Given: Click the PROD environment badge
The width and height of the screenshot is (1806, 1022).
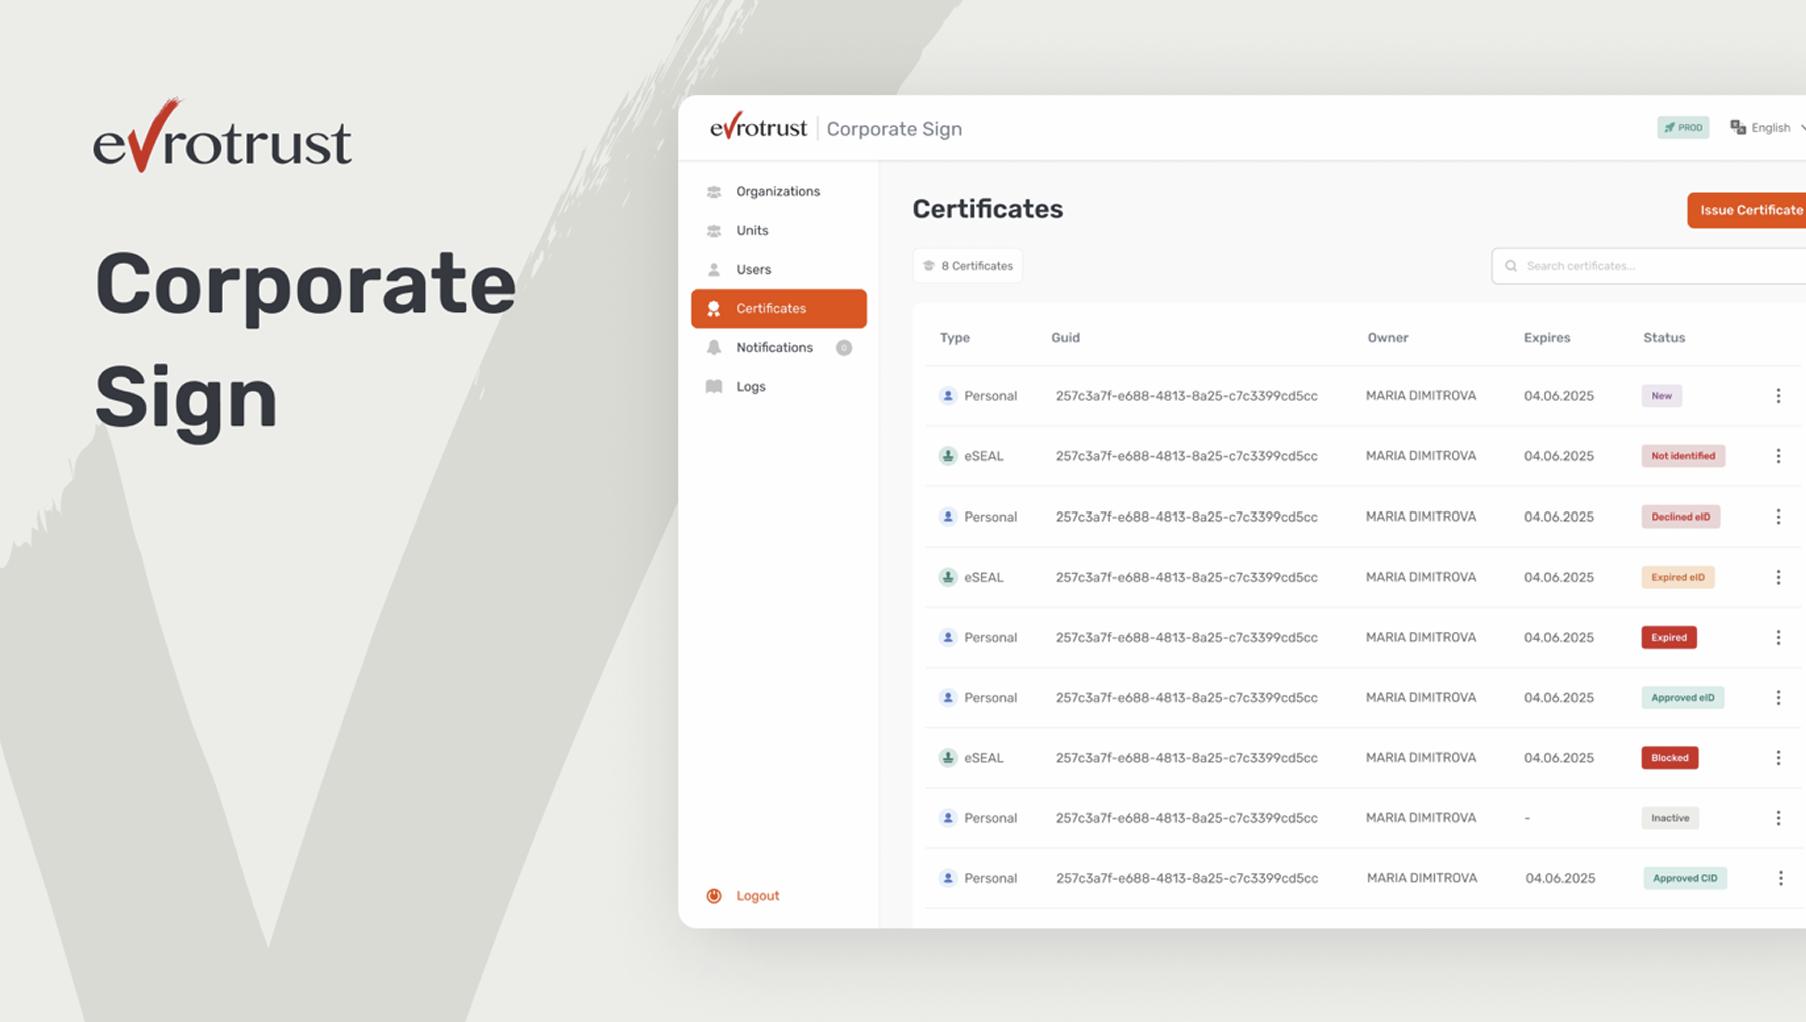Looking at the screenshot, I should pos(1683,127).
